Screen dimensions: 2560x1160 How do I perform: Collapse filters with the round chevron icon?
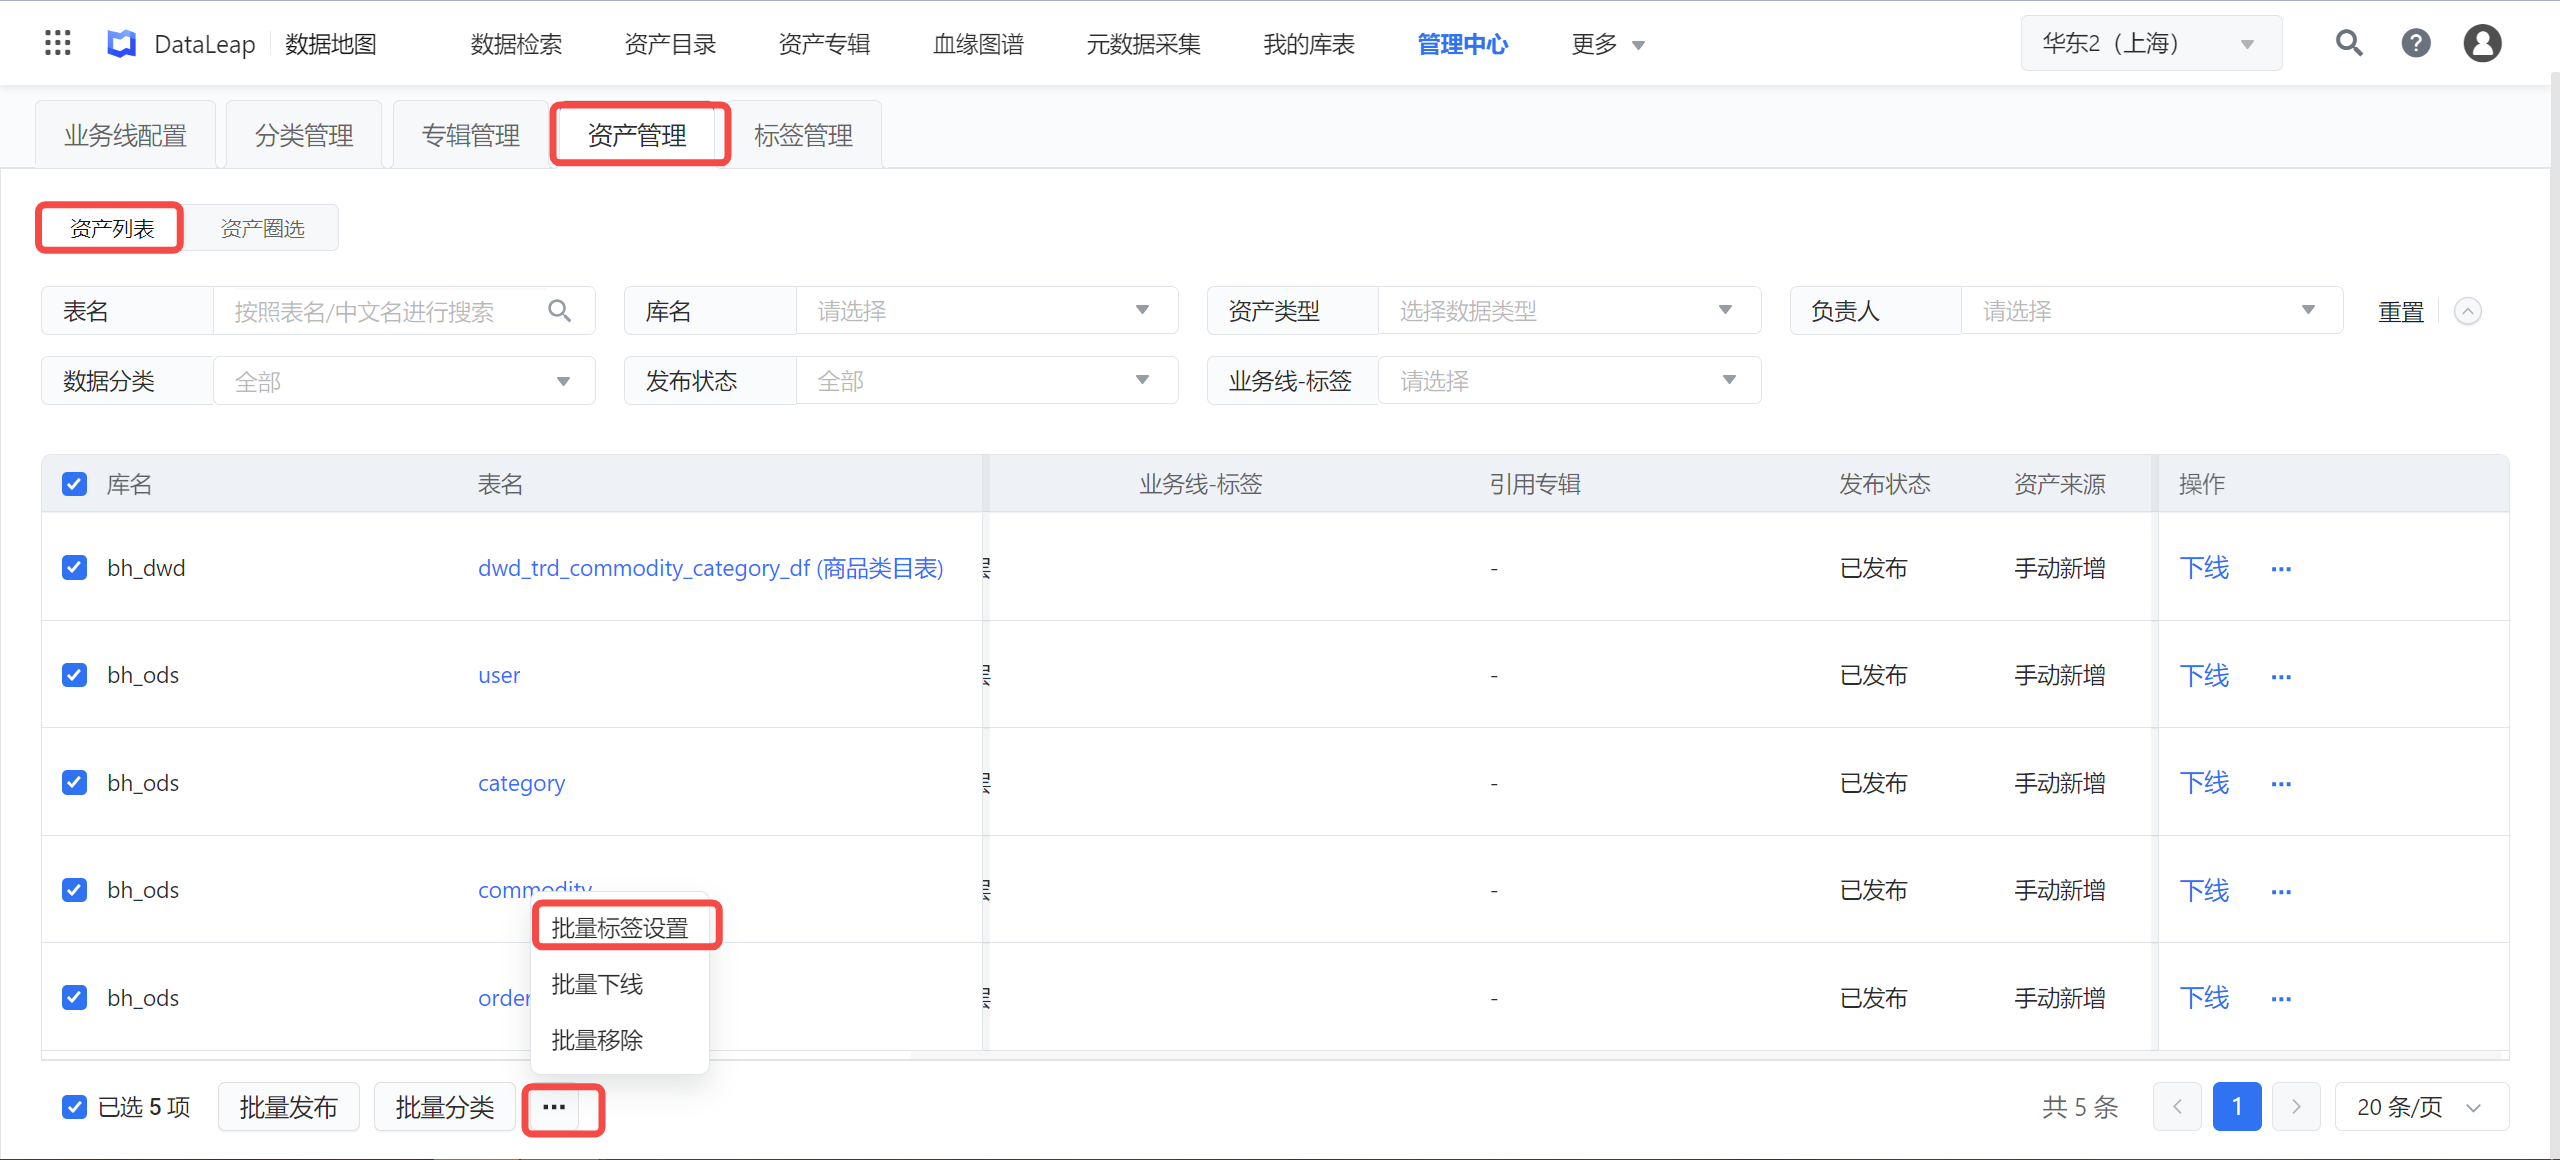pyautogui.click(x=2468, y=311)
